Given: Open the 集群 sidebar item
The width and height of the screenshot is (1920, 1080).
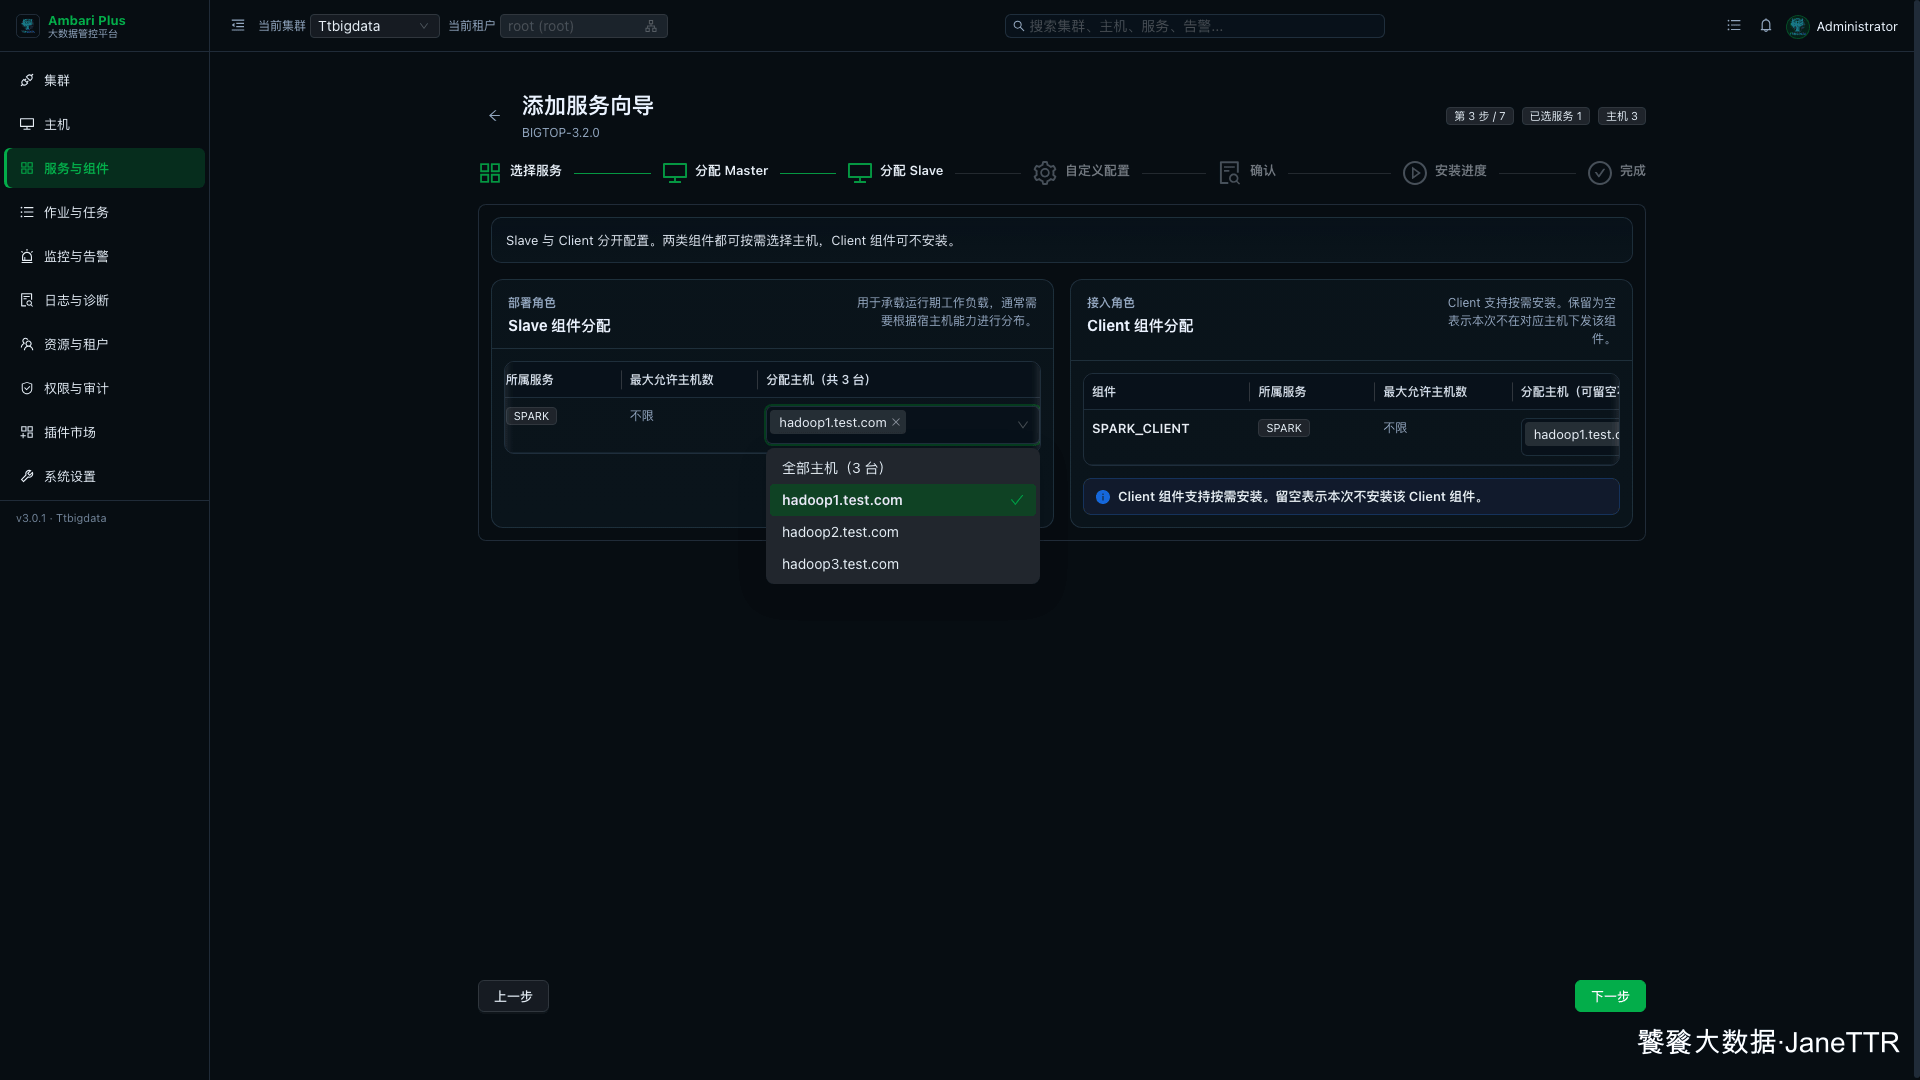Looking at the screenshot, I should 105,80.
